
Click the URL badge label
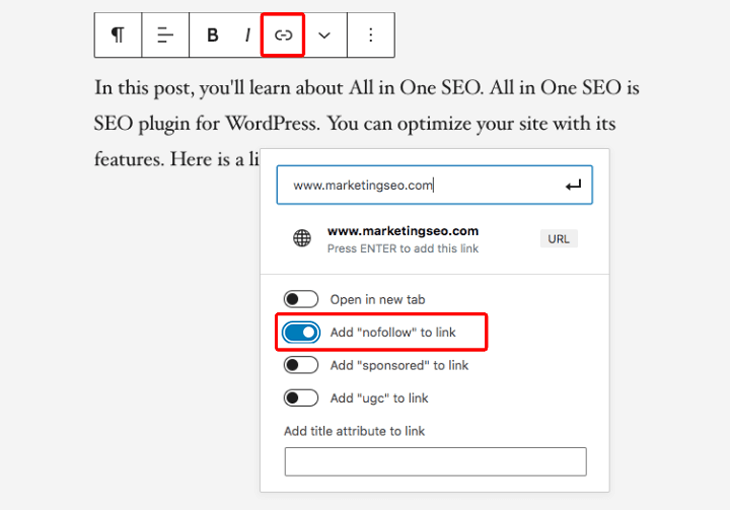559,239
